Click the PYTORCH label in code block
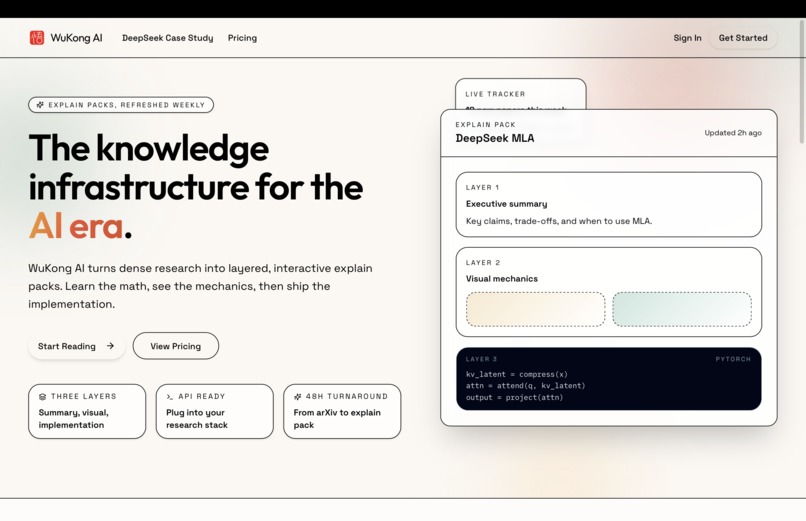This screenshot has width=806, height=521. (733, 359)
